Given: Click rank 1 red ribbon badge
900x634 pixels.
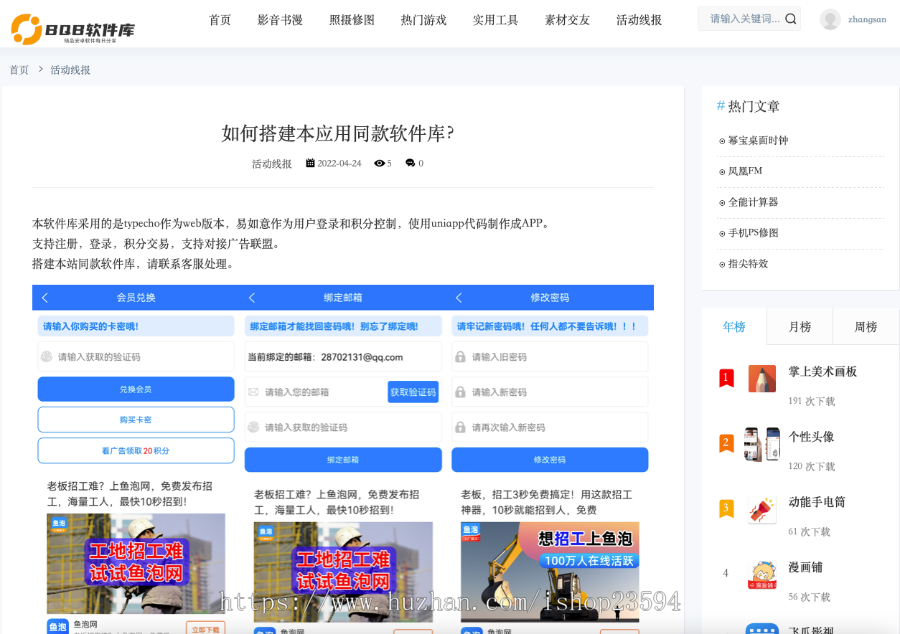Looking at the screenshot, I should [x=726, y=378].
